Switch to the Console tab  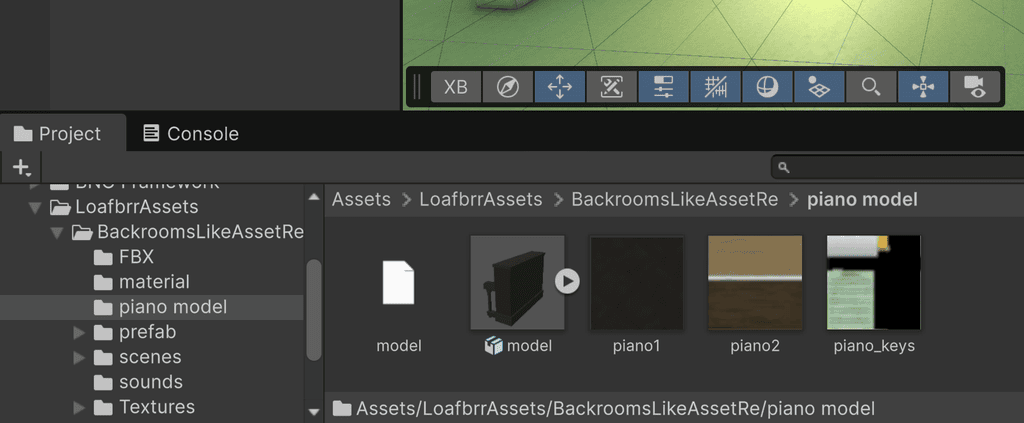[191, 134]
